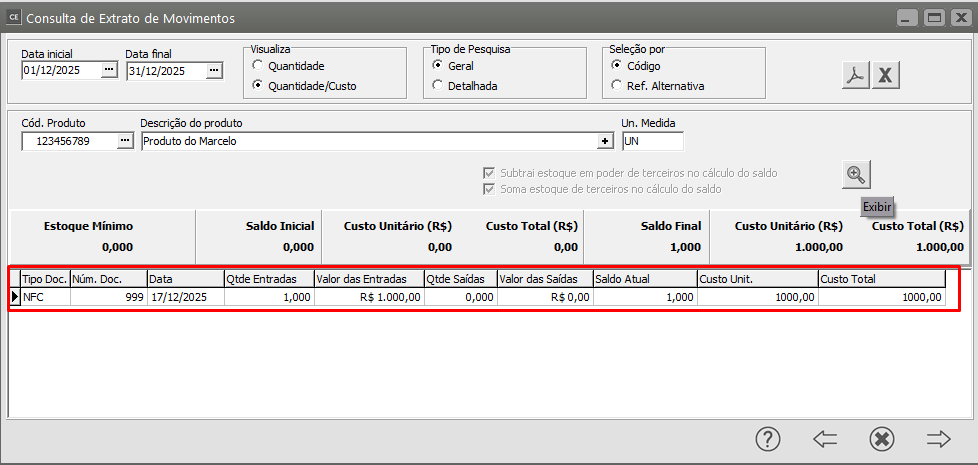This screenshot has height=465, width=978.
Task: Select the Quantidade radio option
Action: tap(258, 66)
